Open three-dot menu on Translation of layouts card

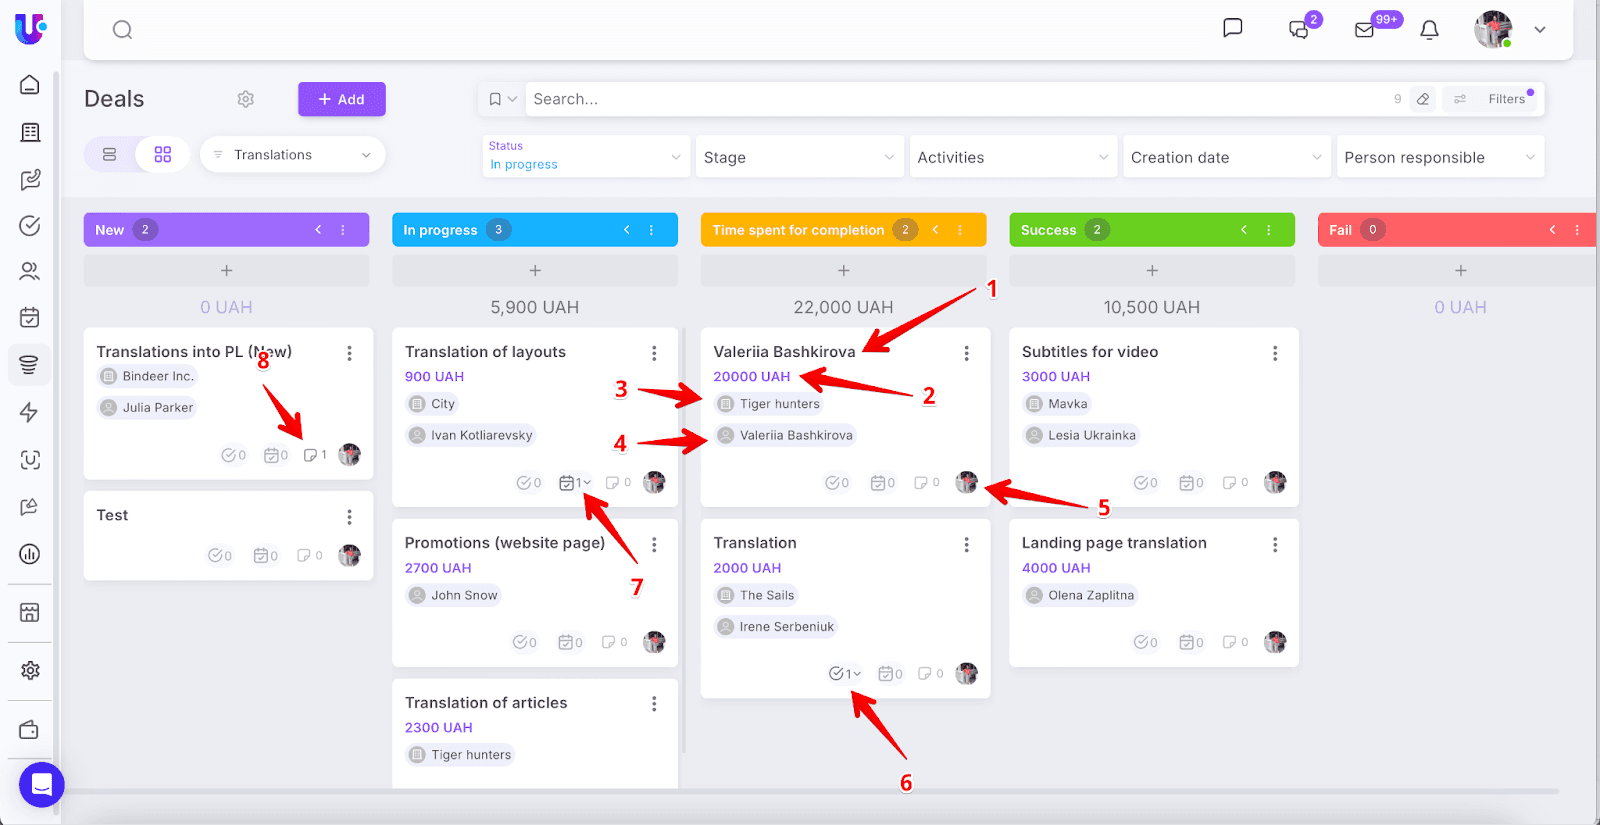654,353
